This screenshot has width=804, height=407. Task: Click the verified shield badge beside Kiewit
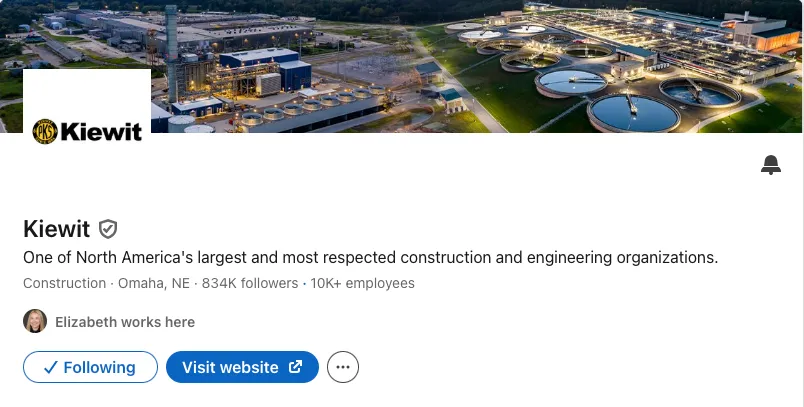pos(108,229)
